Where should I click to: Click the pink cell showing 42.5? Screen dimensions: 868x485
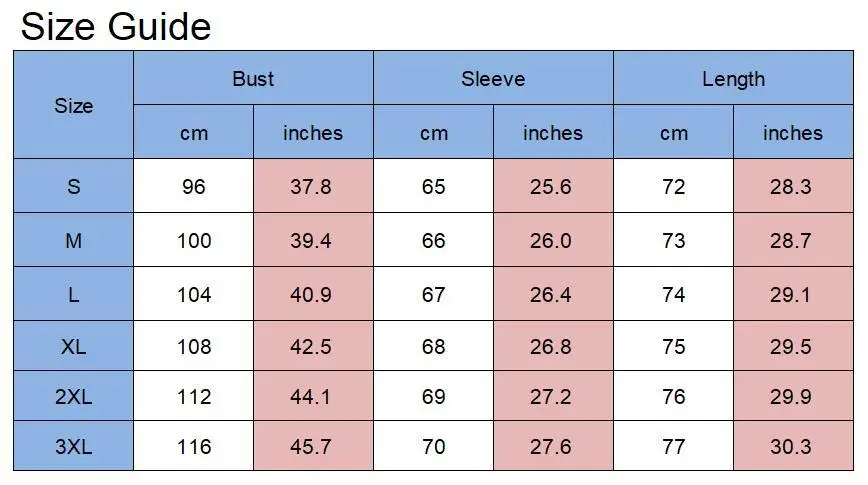pos(313,347)
